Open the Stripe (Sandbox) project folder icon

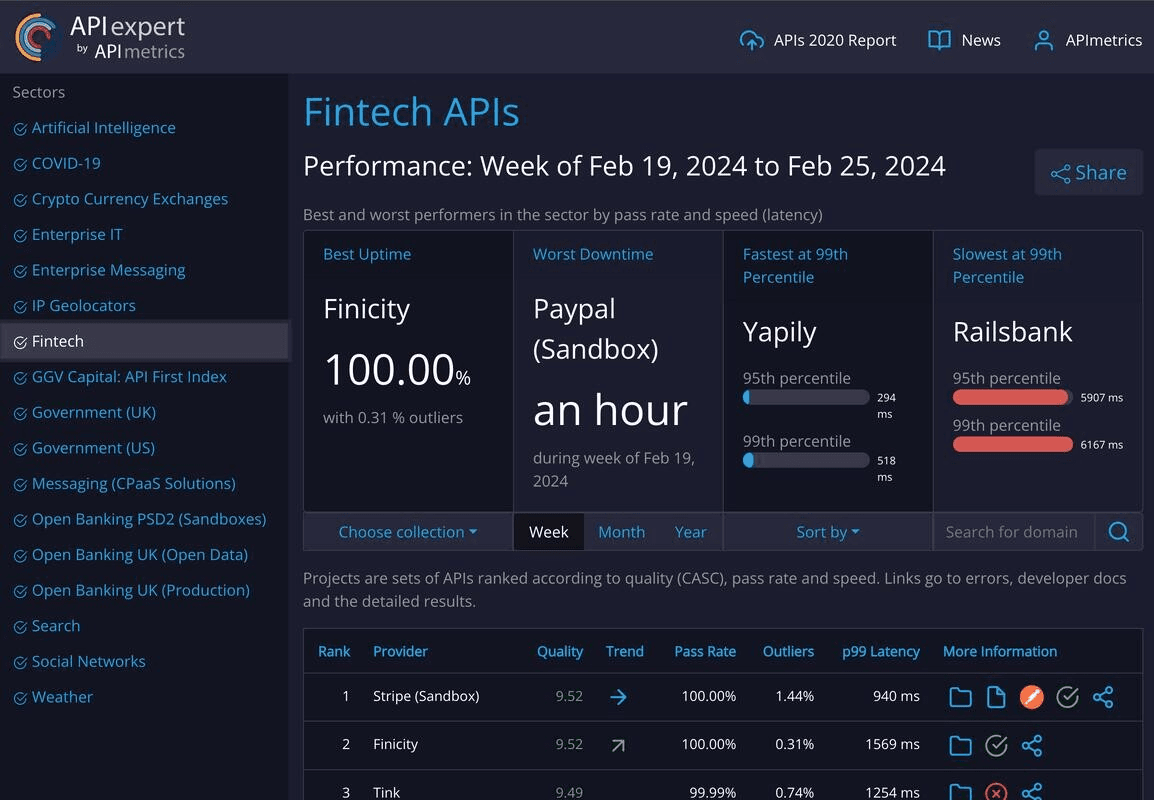[x=960, y=697]
